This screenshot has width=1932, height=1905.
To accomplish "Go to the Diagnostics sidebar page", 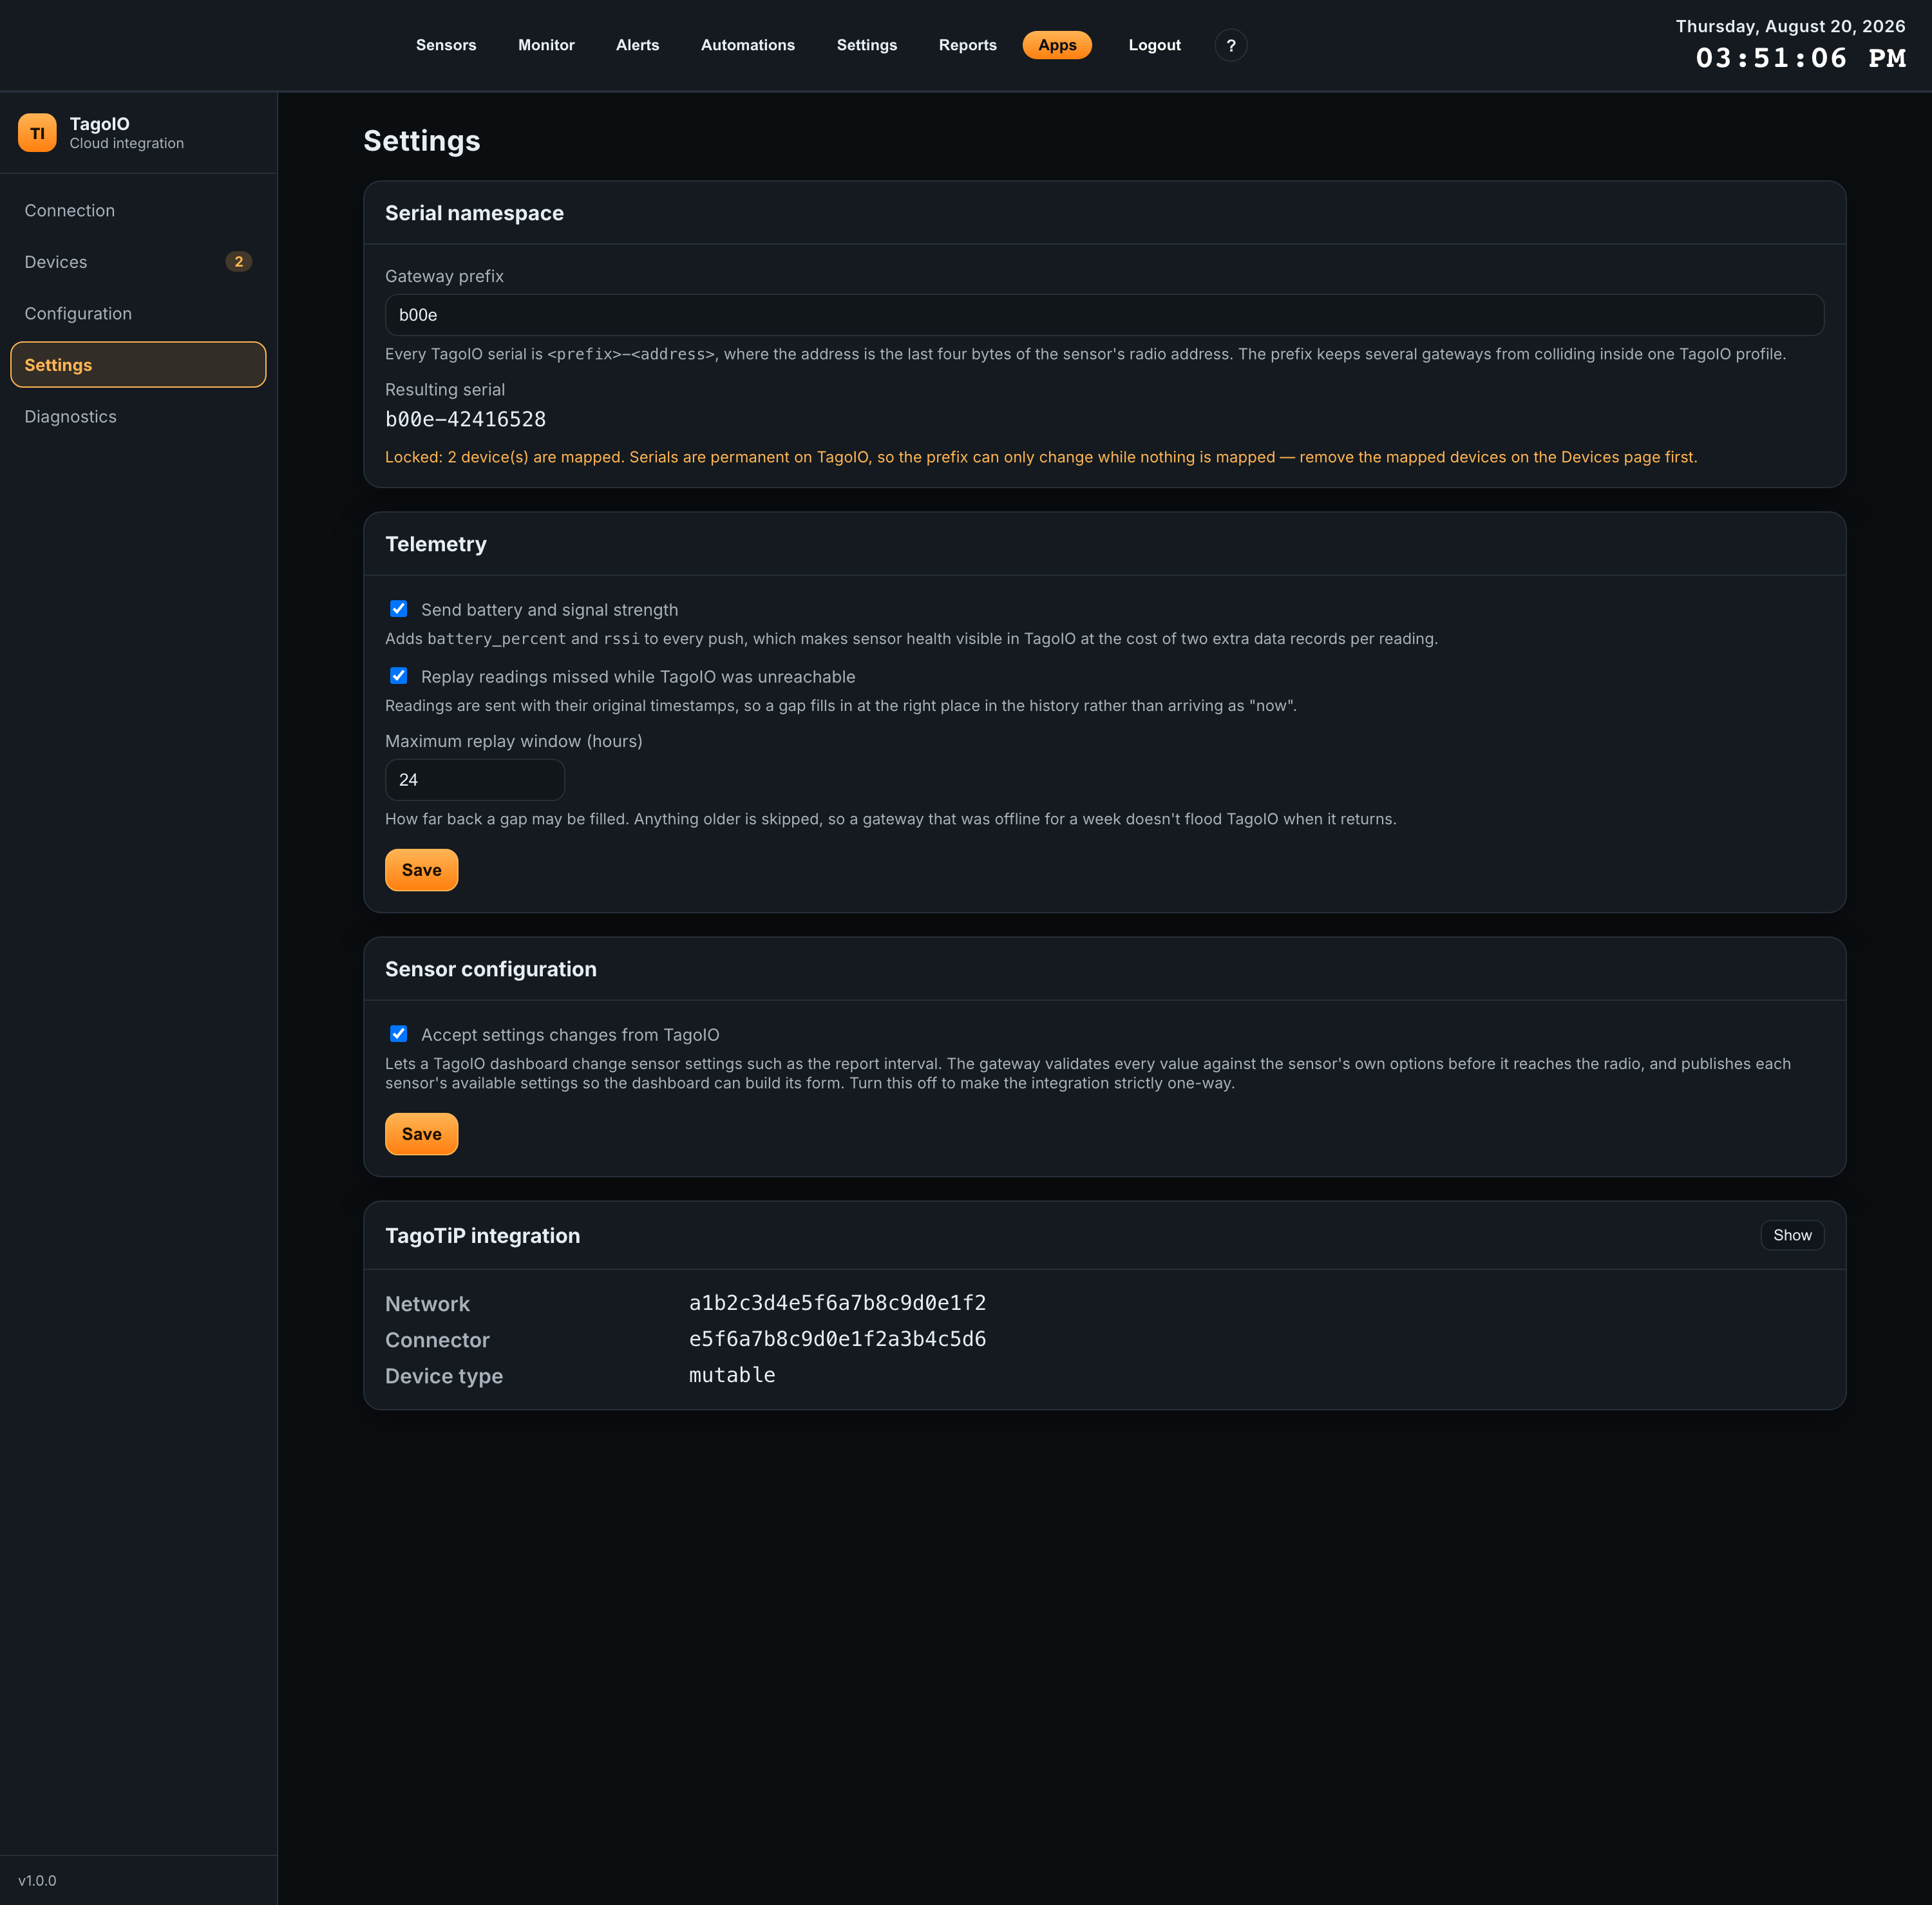I will [x=138, y=416].
